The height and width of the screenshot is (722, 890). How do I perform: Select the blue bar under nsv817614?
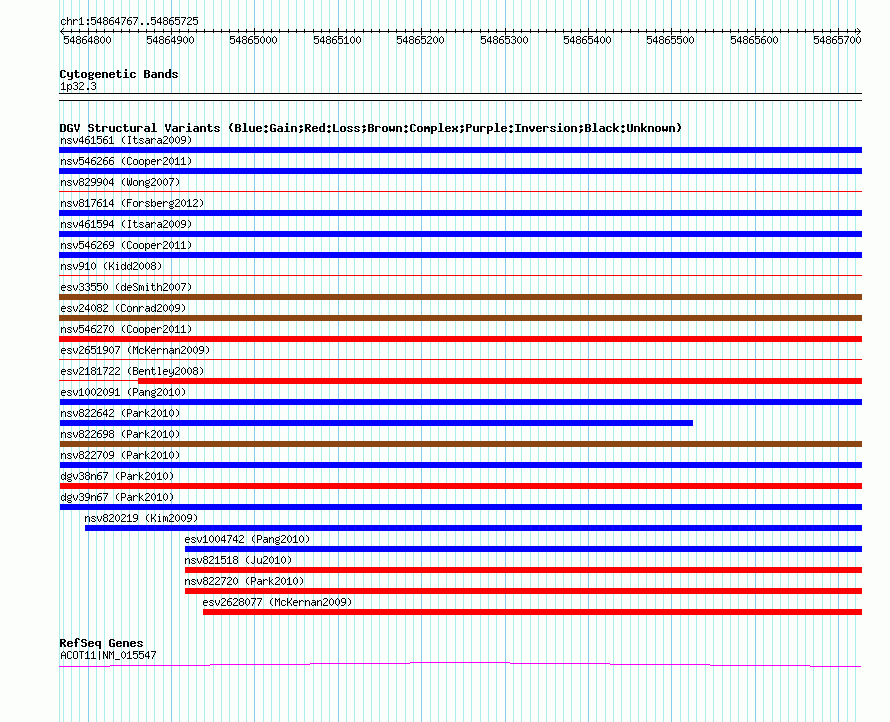click(x=460, y=213)
